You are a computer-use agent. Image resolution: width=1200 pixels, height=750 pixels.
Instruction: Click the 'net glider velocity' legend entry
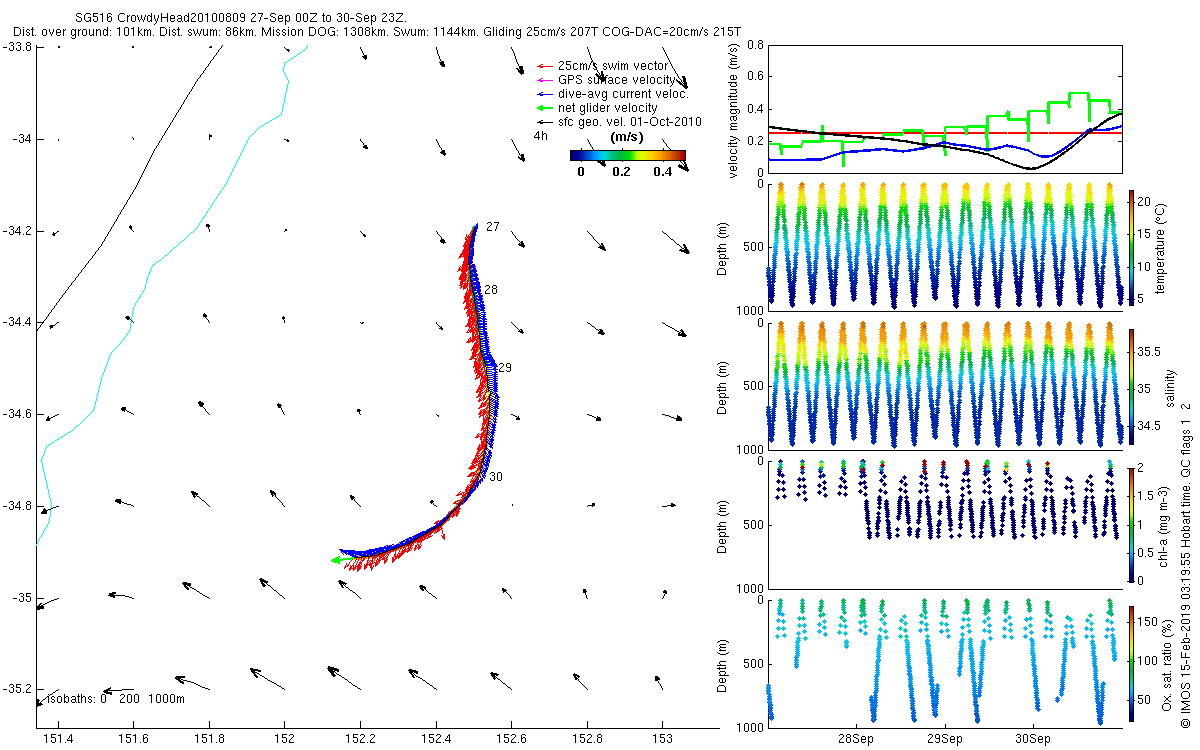click(x=600, y=107)
